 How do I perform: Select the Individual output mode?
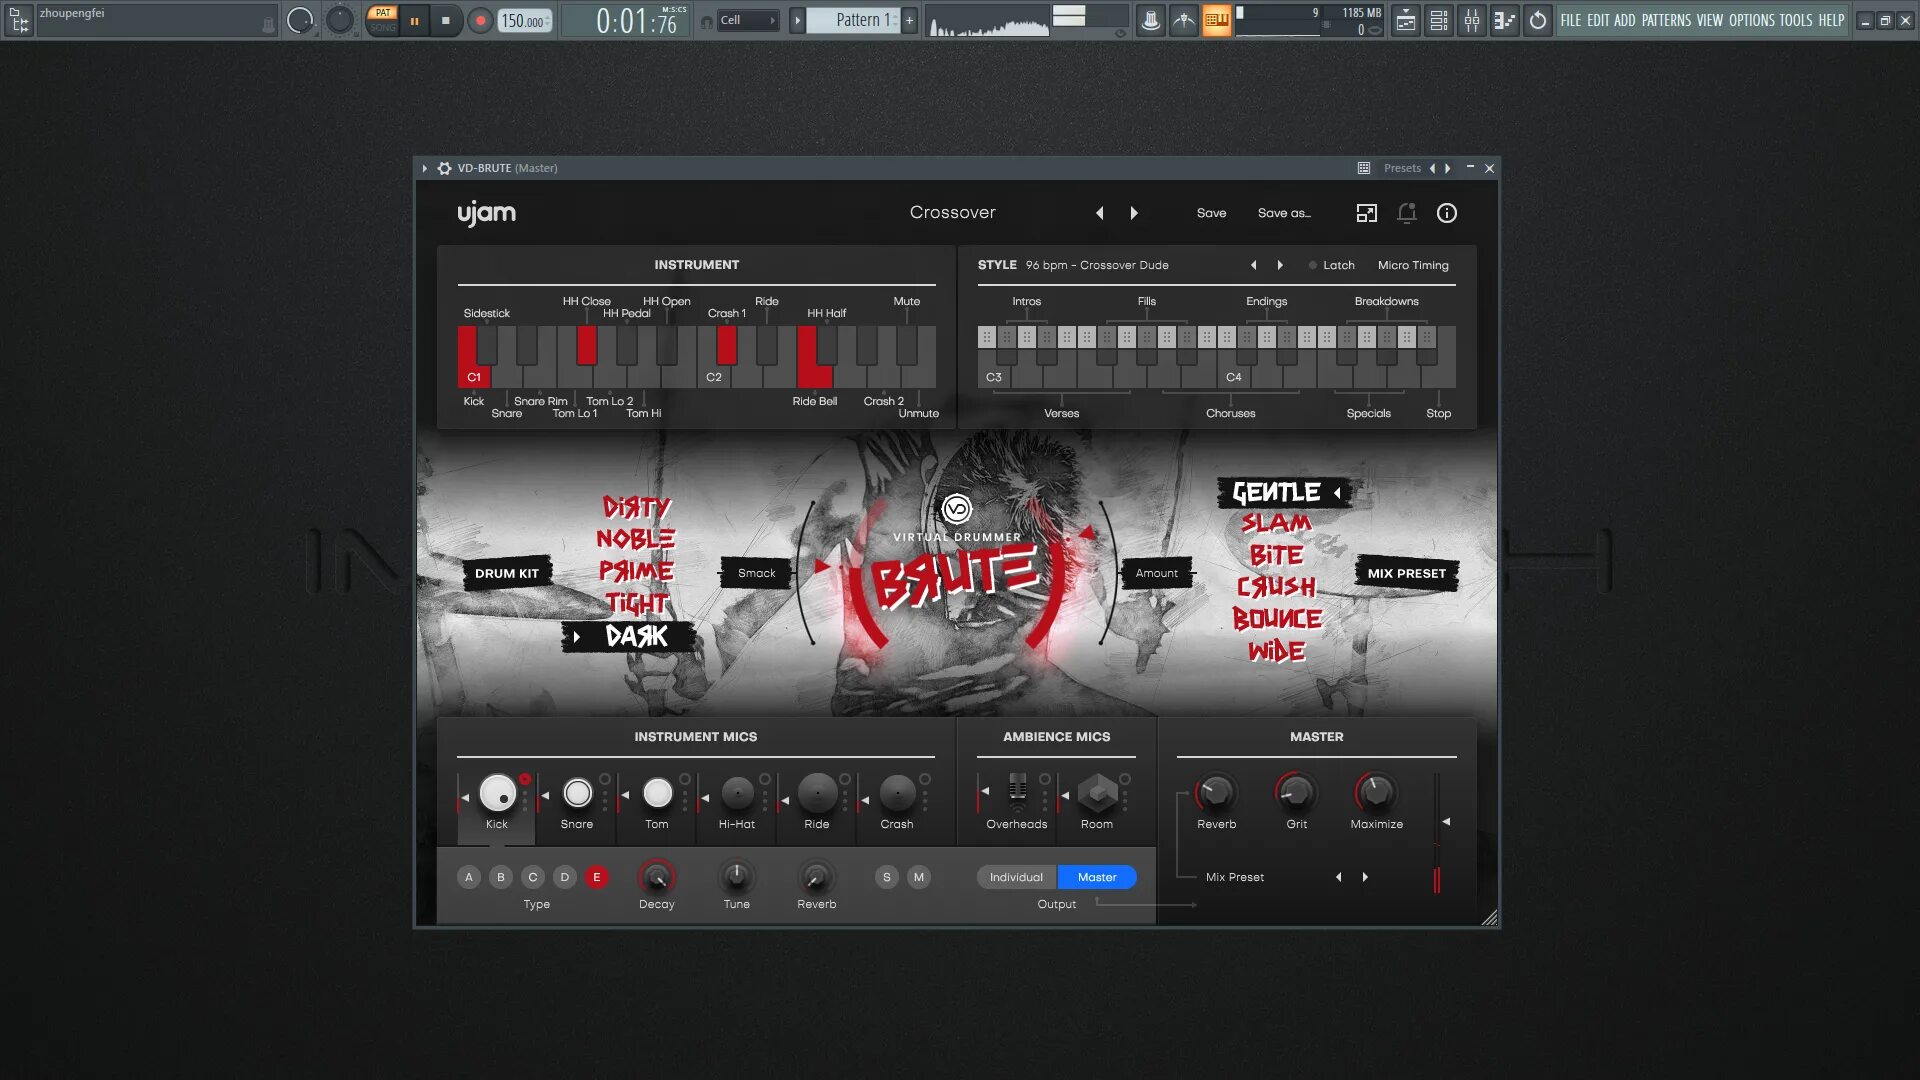(1016, 877)
